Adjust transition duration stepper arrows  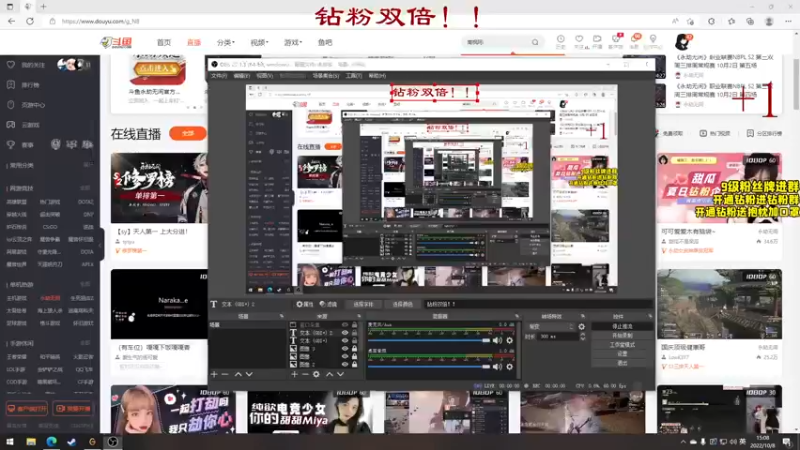[583, 337]
